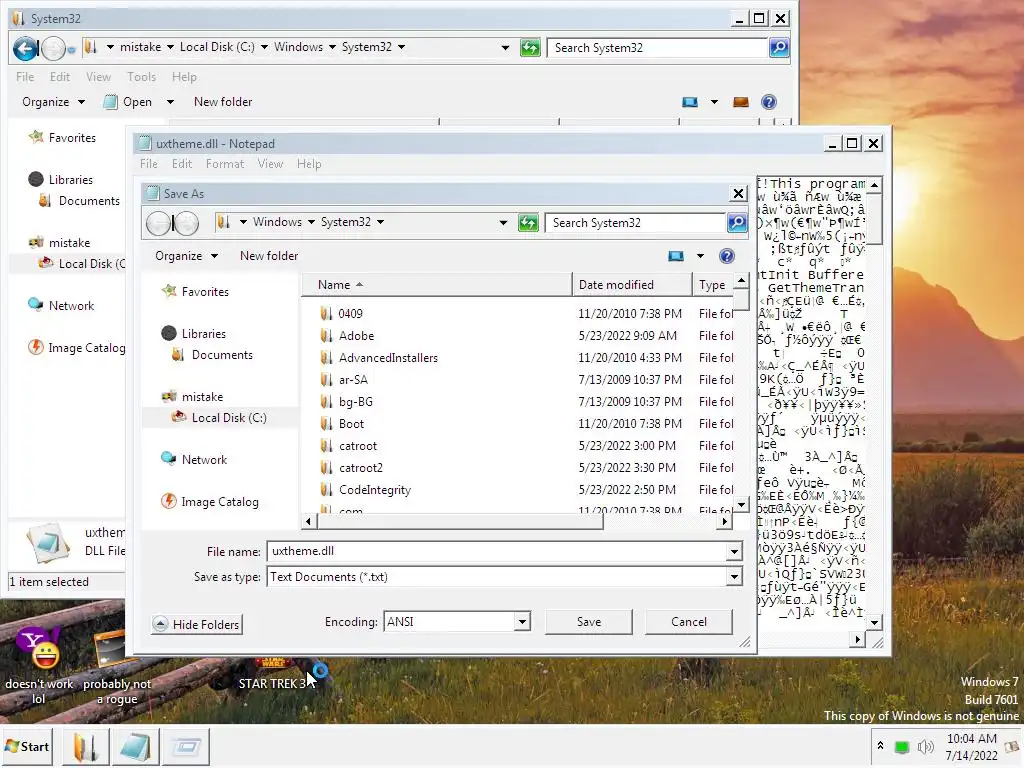The width and height of the screenshot is (1024, 768).
Task: Open probably not a rogue desktop icon
Action: pos(117,666)
